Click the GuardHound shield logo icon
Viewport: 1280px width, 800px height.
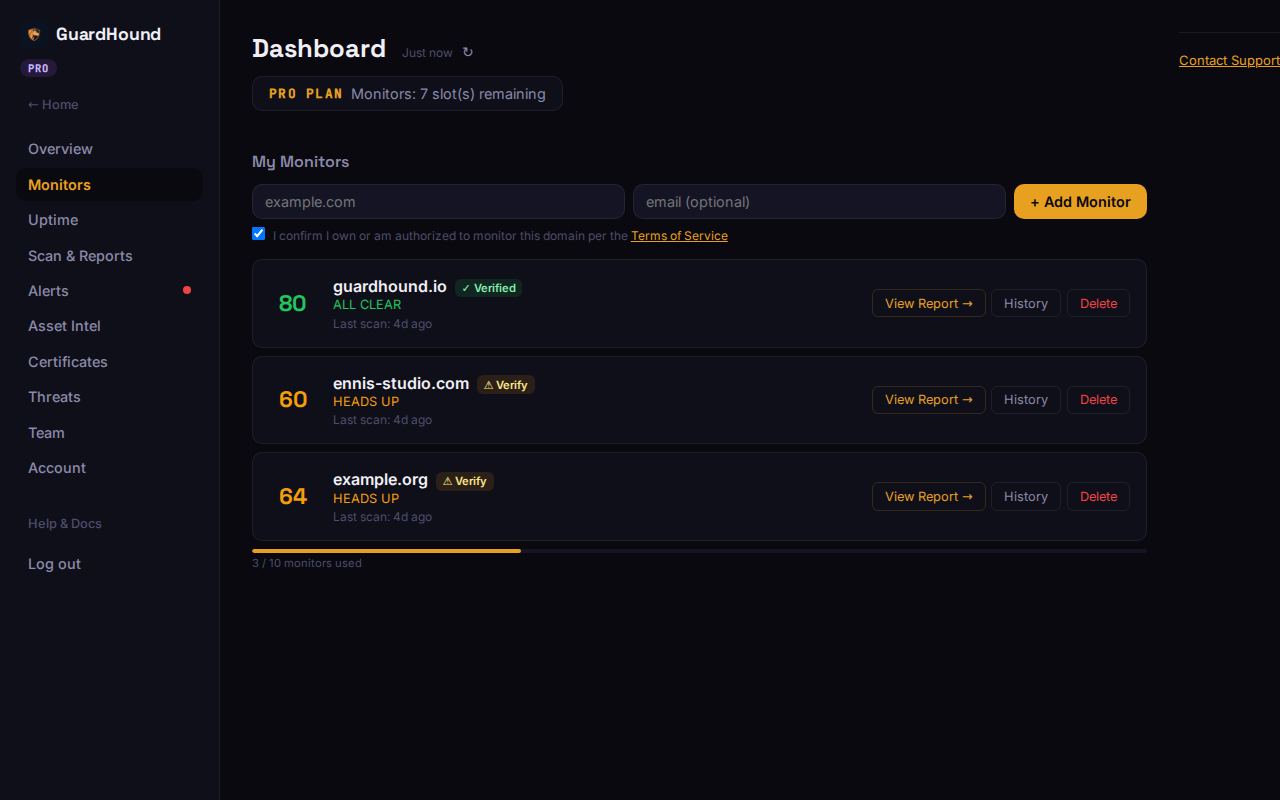[x=34, y=34]
